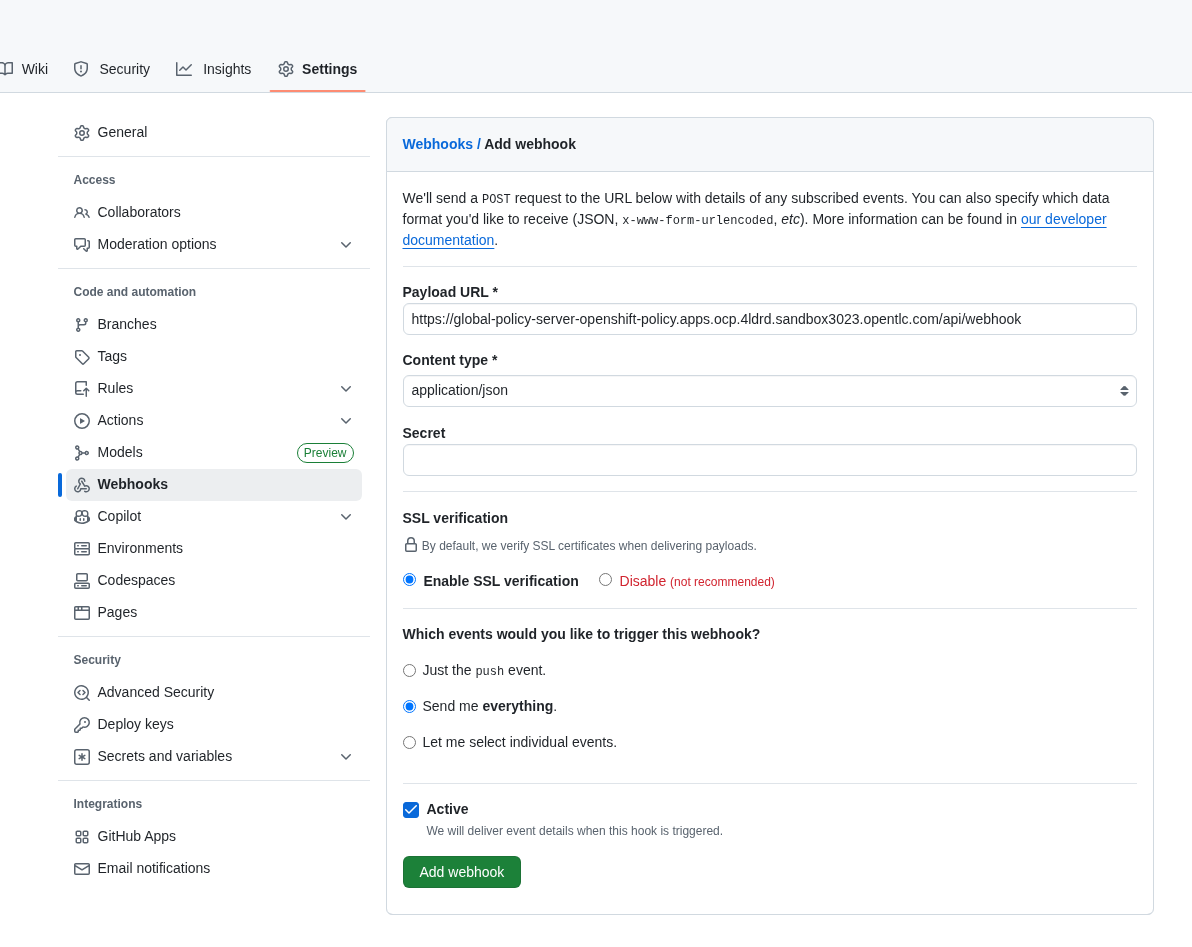Click the SSL verification lock icon
The height and width of the screenshot is (947, 1192).
(x=411, y=545)
